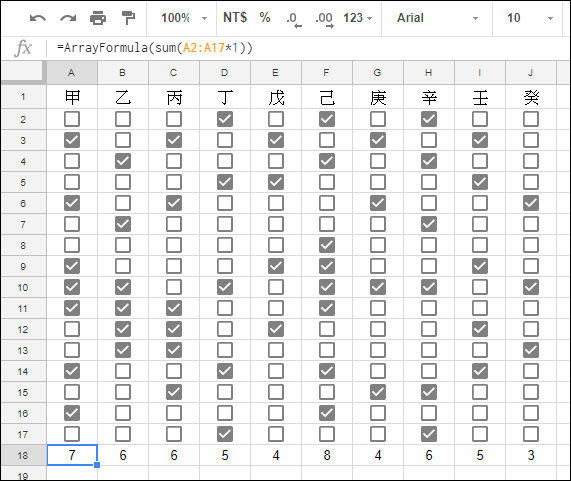Select header cell 己 in F1
This screenshot has height=481, width=571.
pos(327,97)
